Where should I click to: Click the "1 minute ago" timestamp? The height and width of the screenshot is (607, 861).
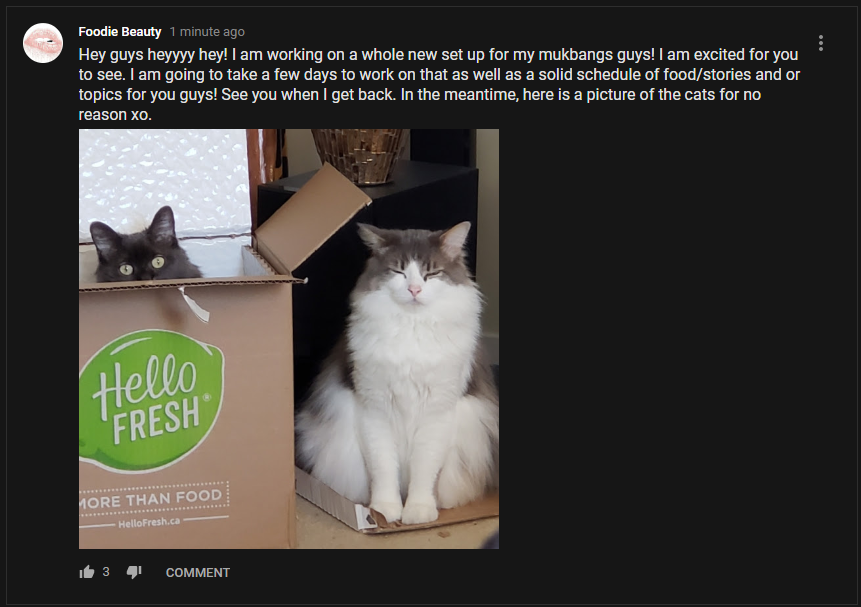pyautogui.click(x=207, y=32)
